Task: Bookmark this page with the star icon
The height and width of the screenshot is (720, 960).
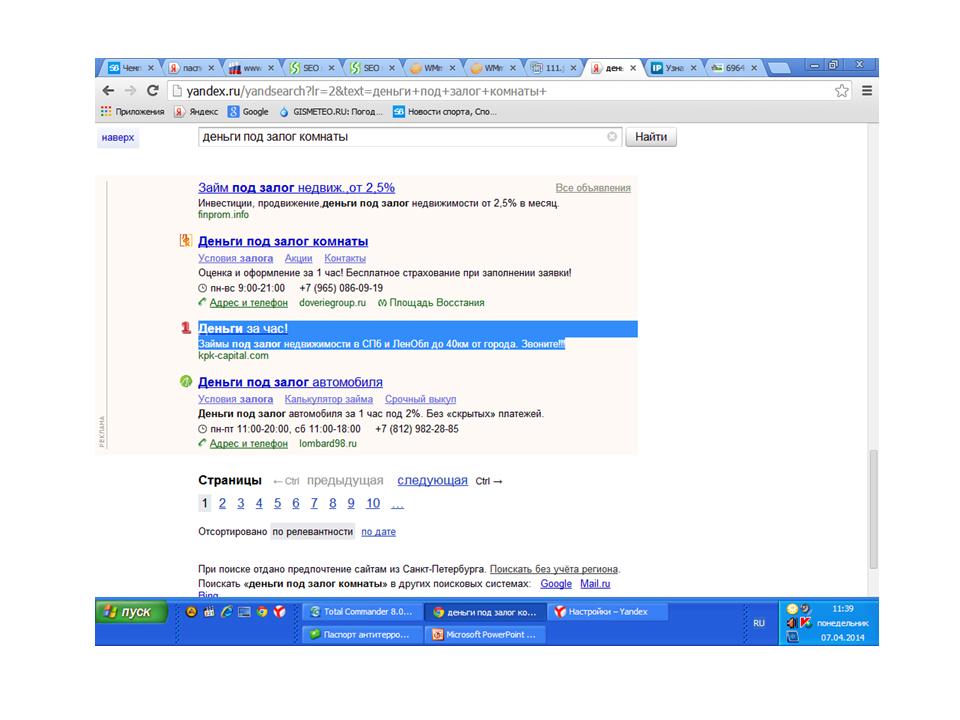Action: 842,91
